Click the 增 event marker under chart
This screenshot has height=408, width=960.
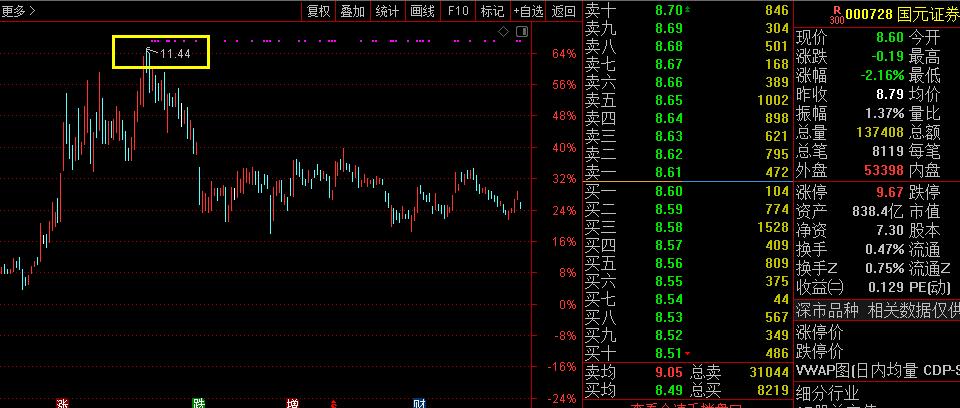click(293, 403)
